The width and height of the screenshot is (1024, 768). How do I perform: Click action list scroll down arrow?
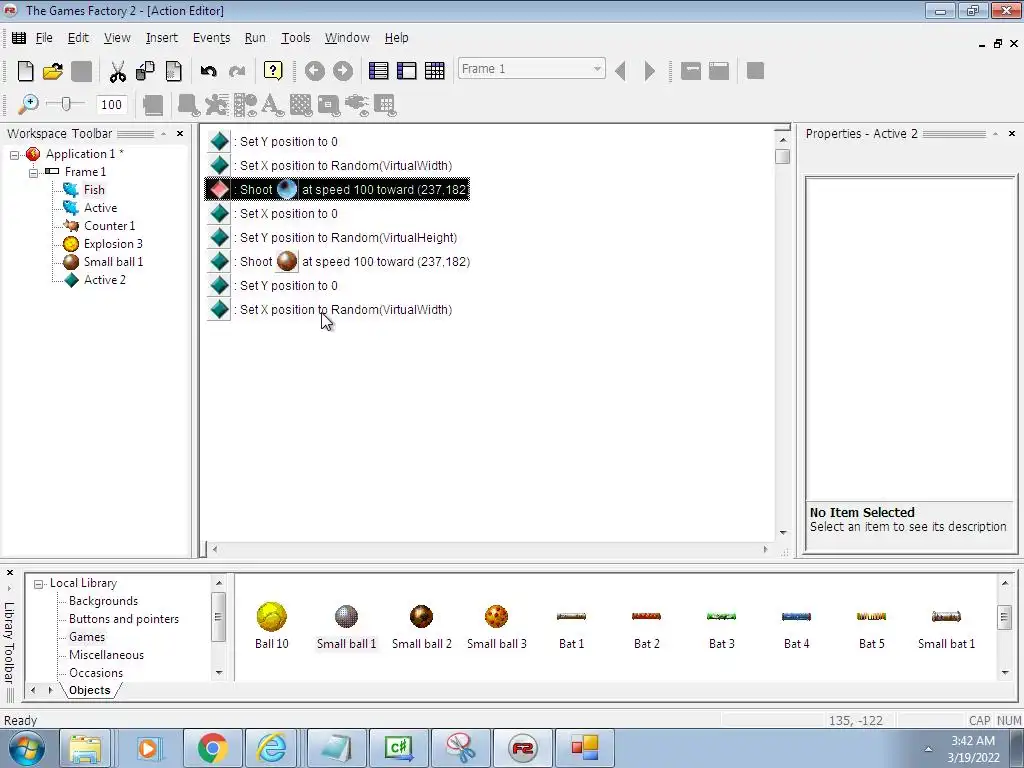point(782,533)
